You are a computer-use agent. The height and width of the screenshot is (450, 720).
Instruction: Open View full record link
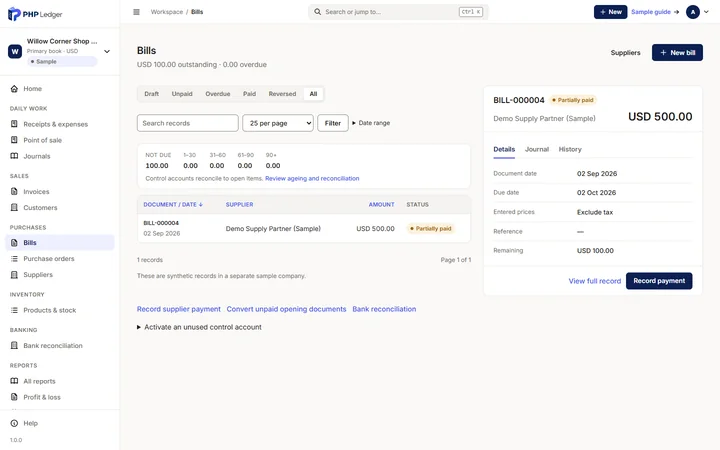click(595, 281)
